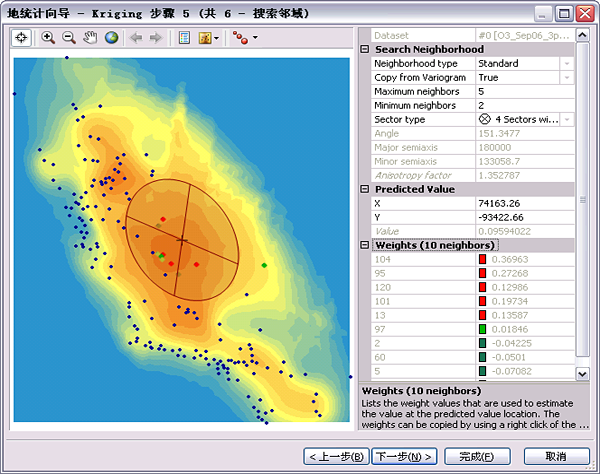Open the Sector type dropdown
600x474 pixels.
(x=567, y=119)
